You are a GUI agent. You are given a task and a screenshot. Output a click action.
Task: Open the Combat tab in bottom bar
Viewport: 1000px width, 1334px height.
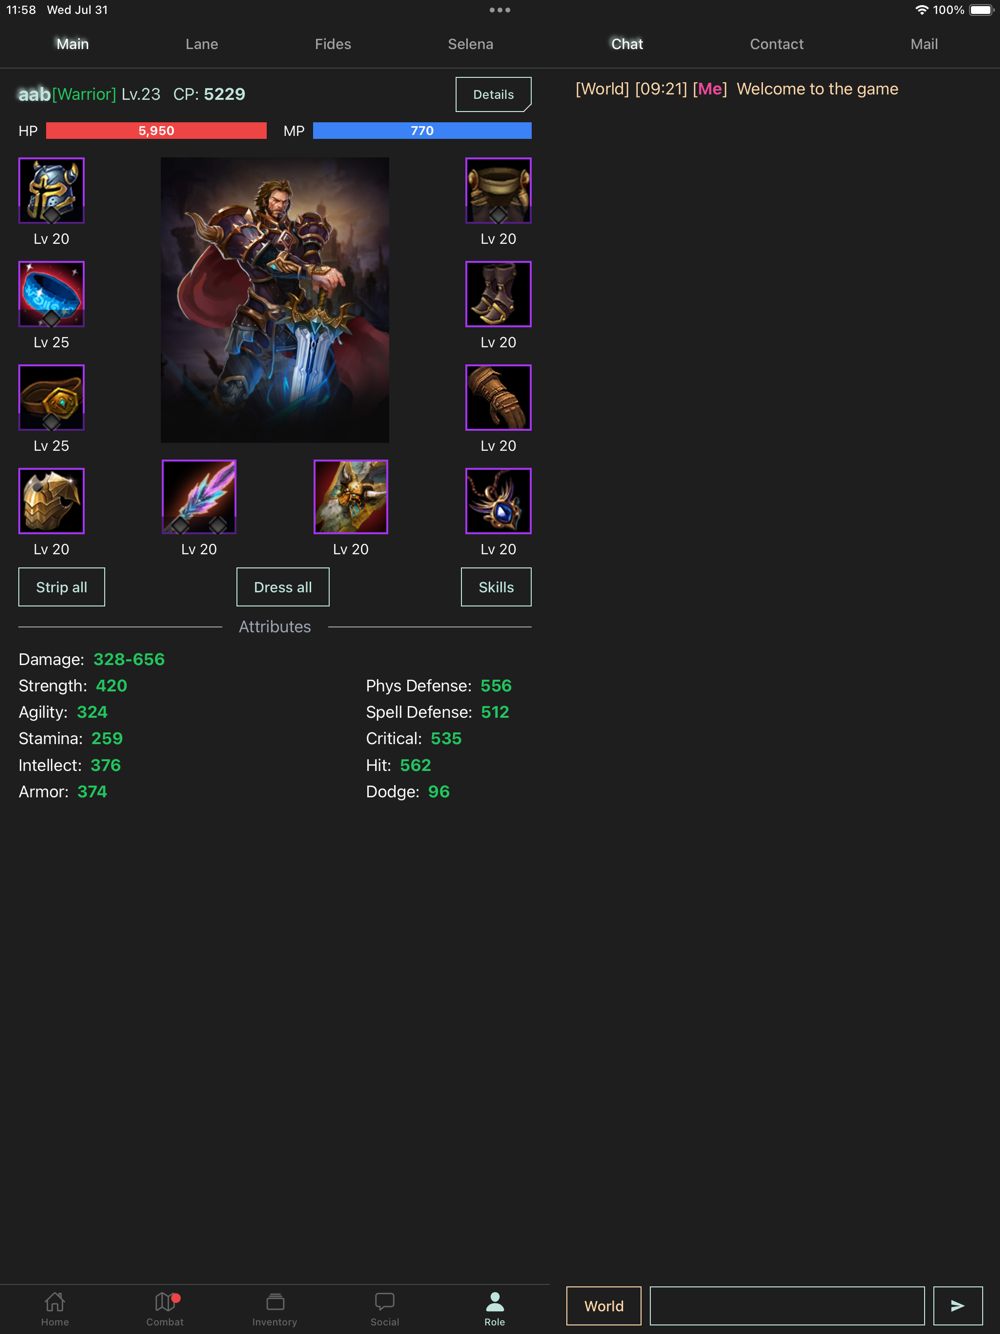[x=165, y=1308]
